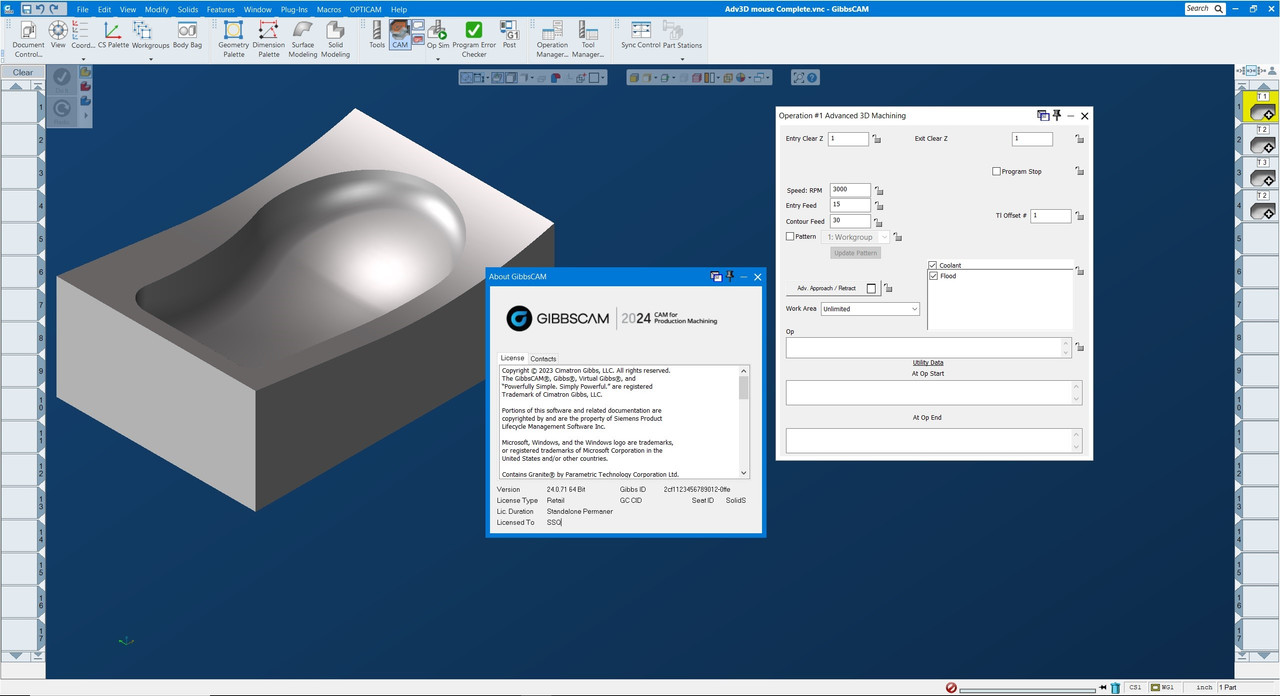Open the CS Palette
This screenshot has width=1280, height=696.
[113, 35]
